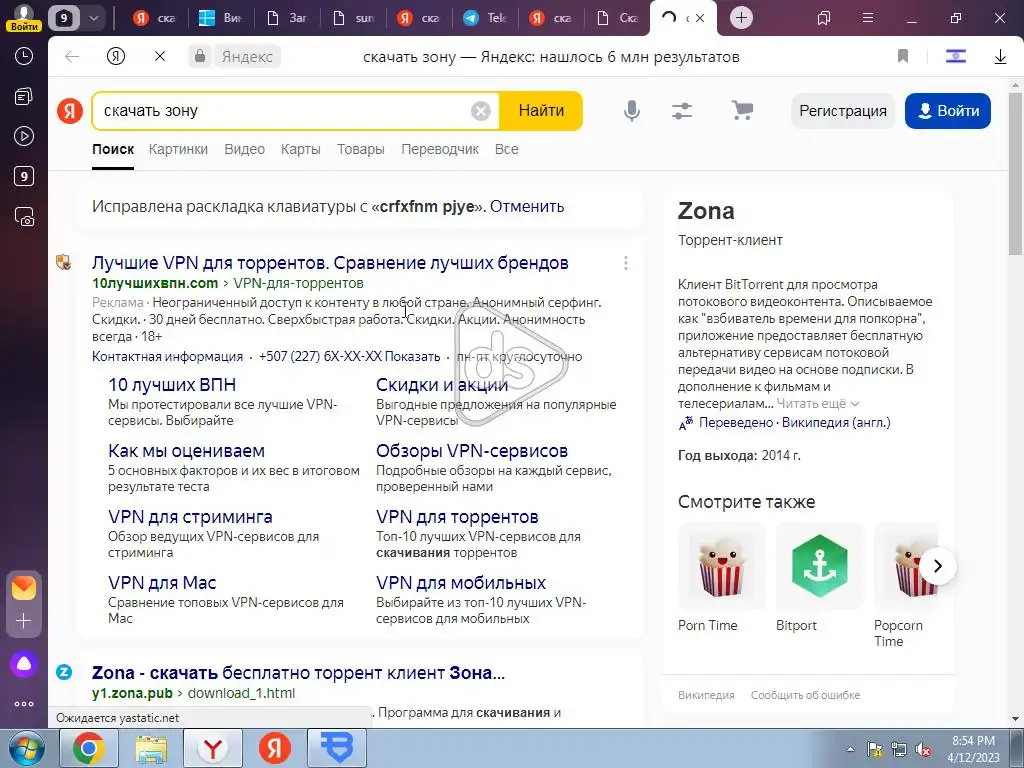Open Windows Start button
The height and width of the screenshot is (768, 1024).
[27, 748]
